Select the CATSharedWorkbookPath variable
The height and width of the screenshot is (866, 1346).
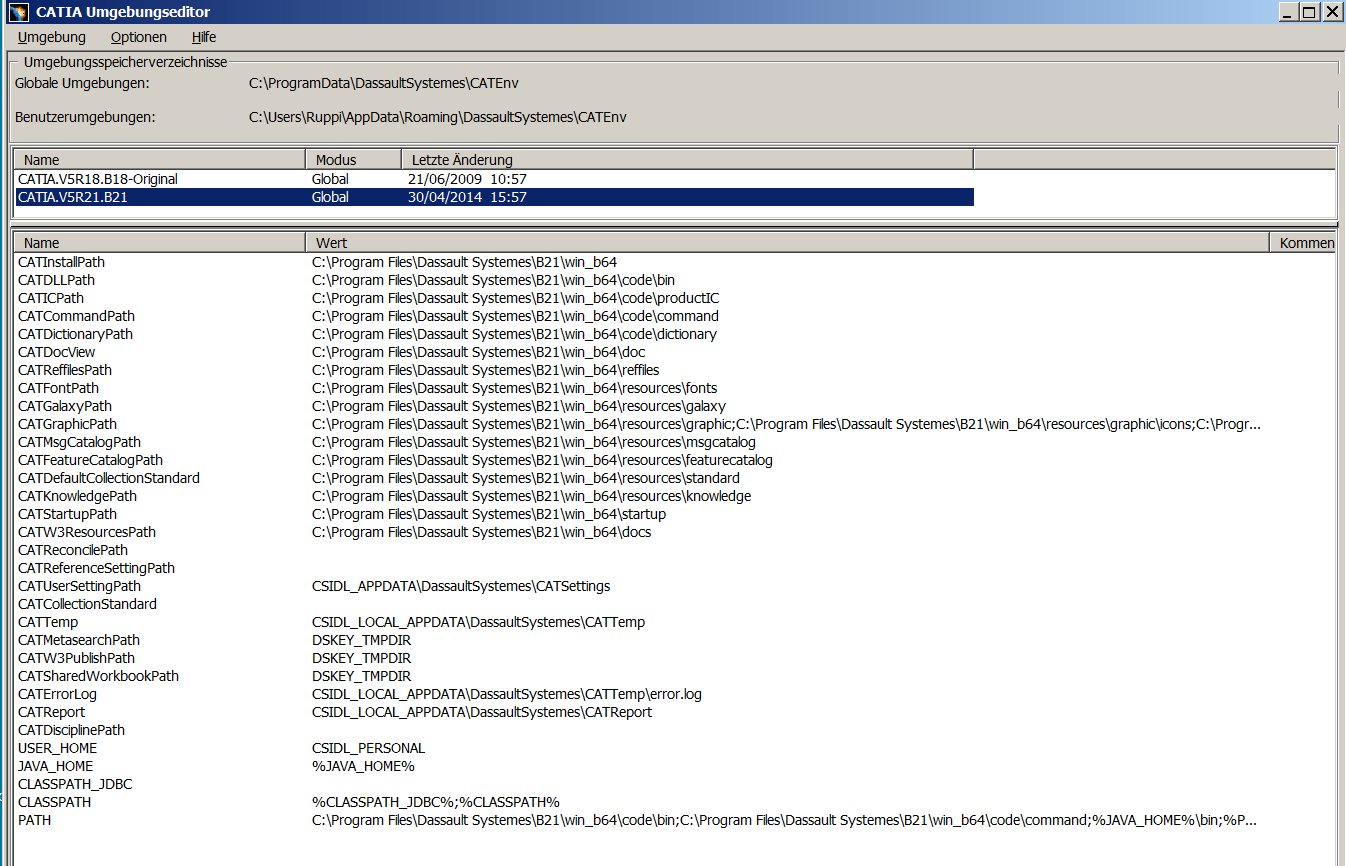98,676
